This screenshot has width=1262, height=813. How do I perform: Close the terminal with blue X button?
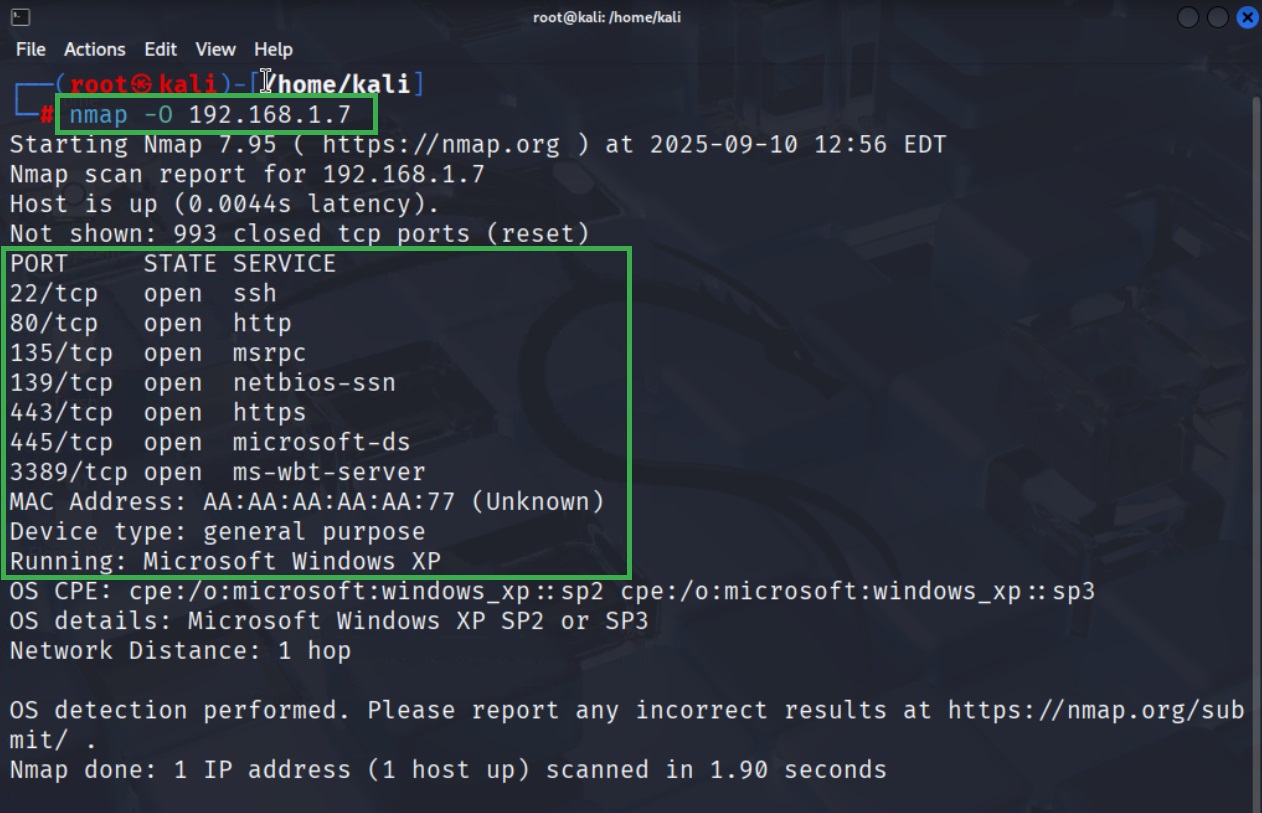pyautogui.click(x=1246, y=17)
